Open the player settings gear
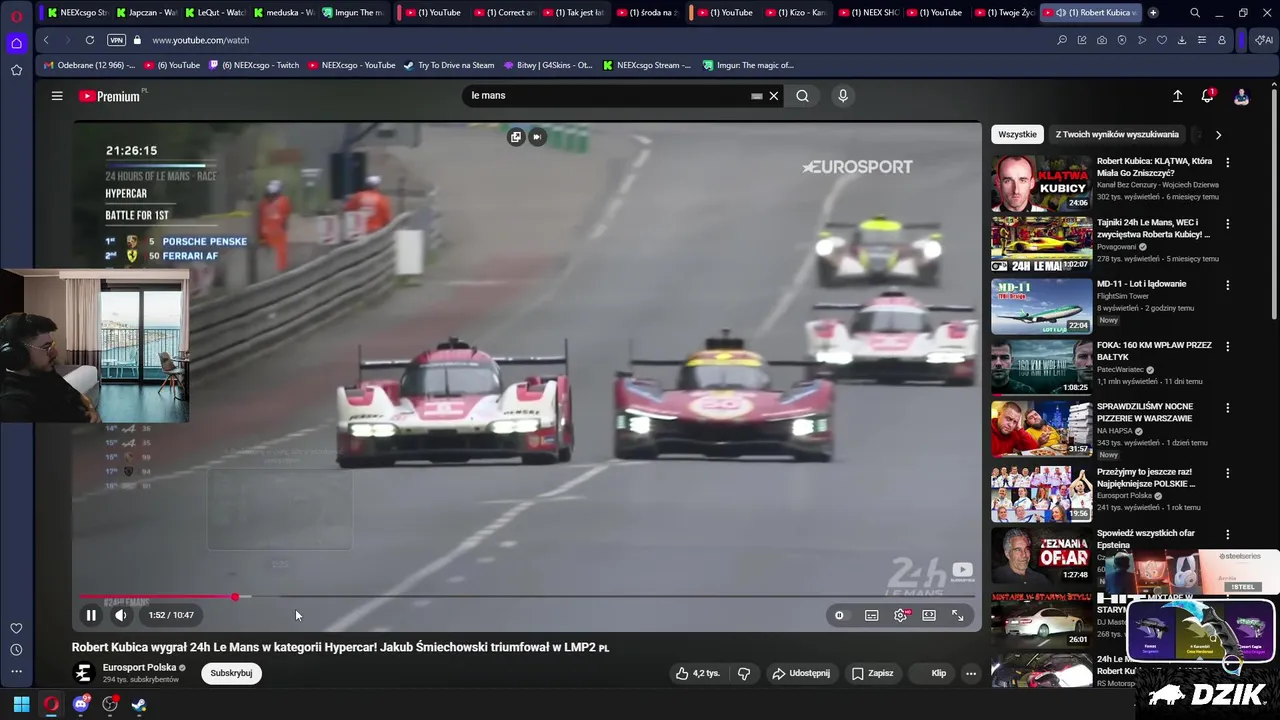The height and width of the screenshot is (720, 1280). 900,615
